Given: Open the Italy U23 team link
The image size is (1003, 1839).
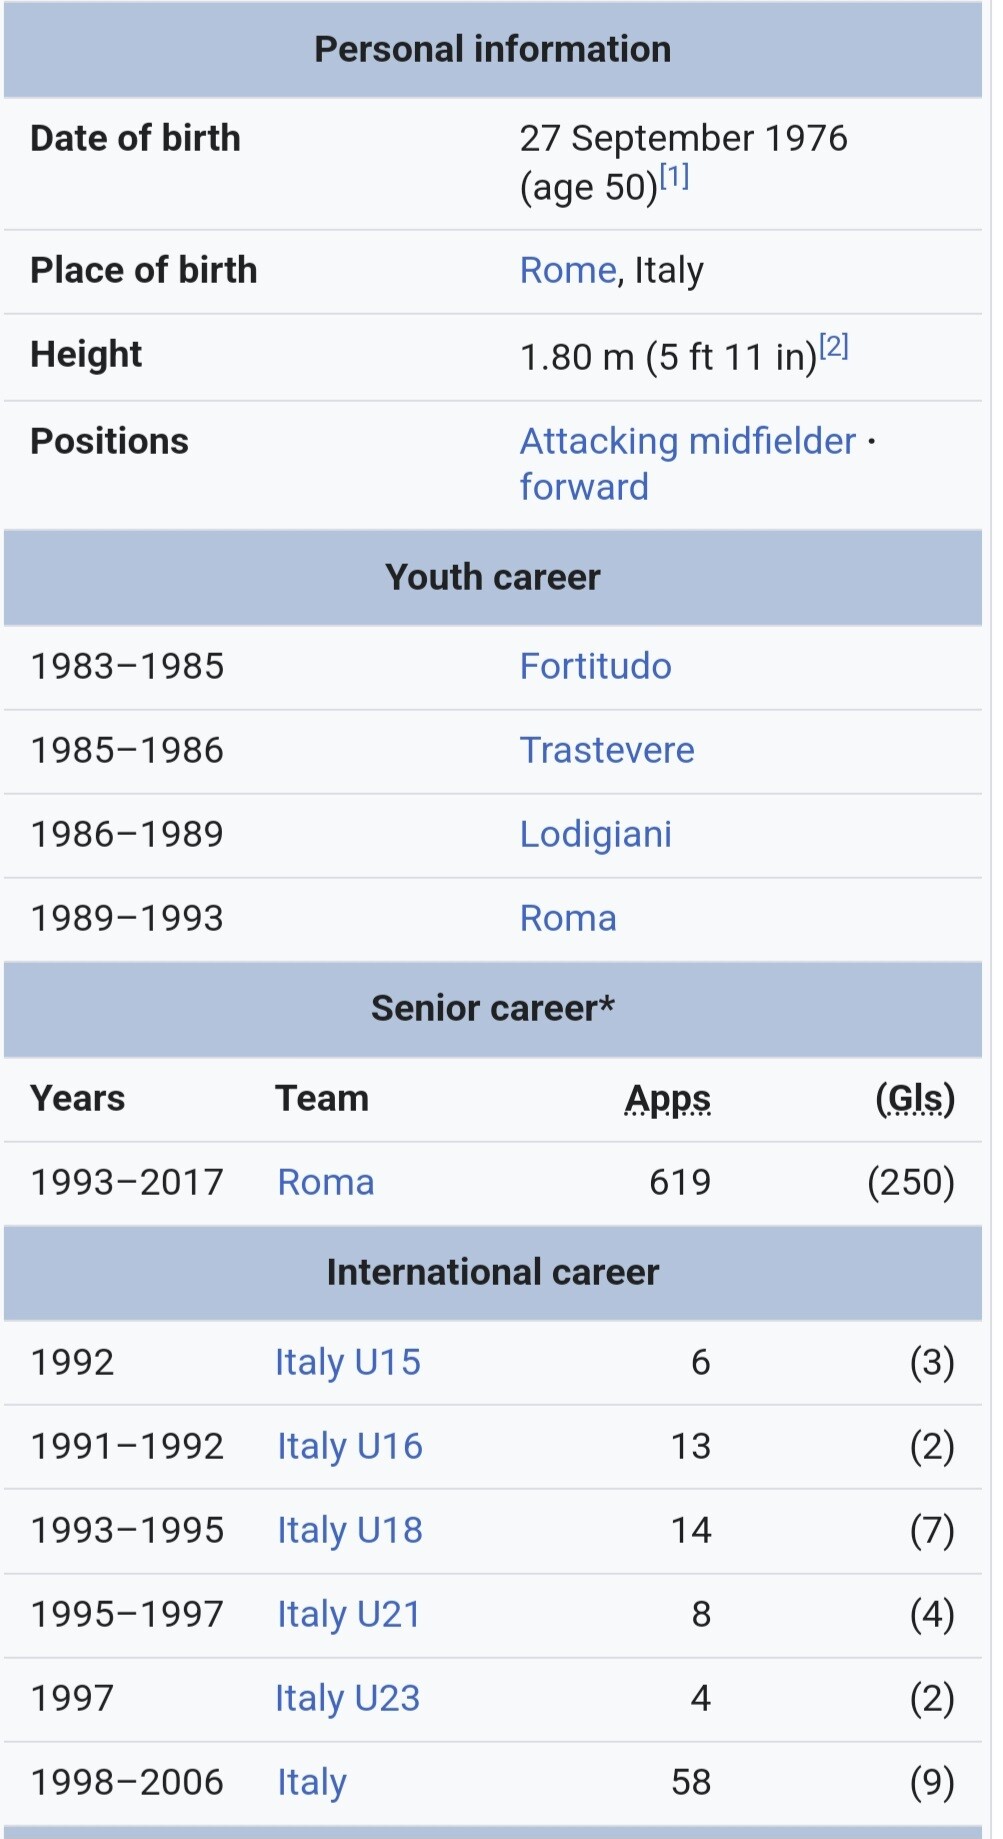Looking at the screenshot, I should (348, 1698).
